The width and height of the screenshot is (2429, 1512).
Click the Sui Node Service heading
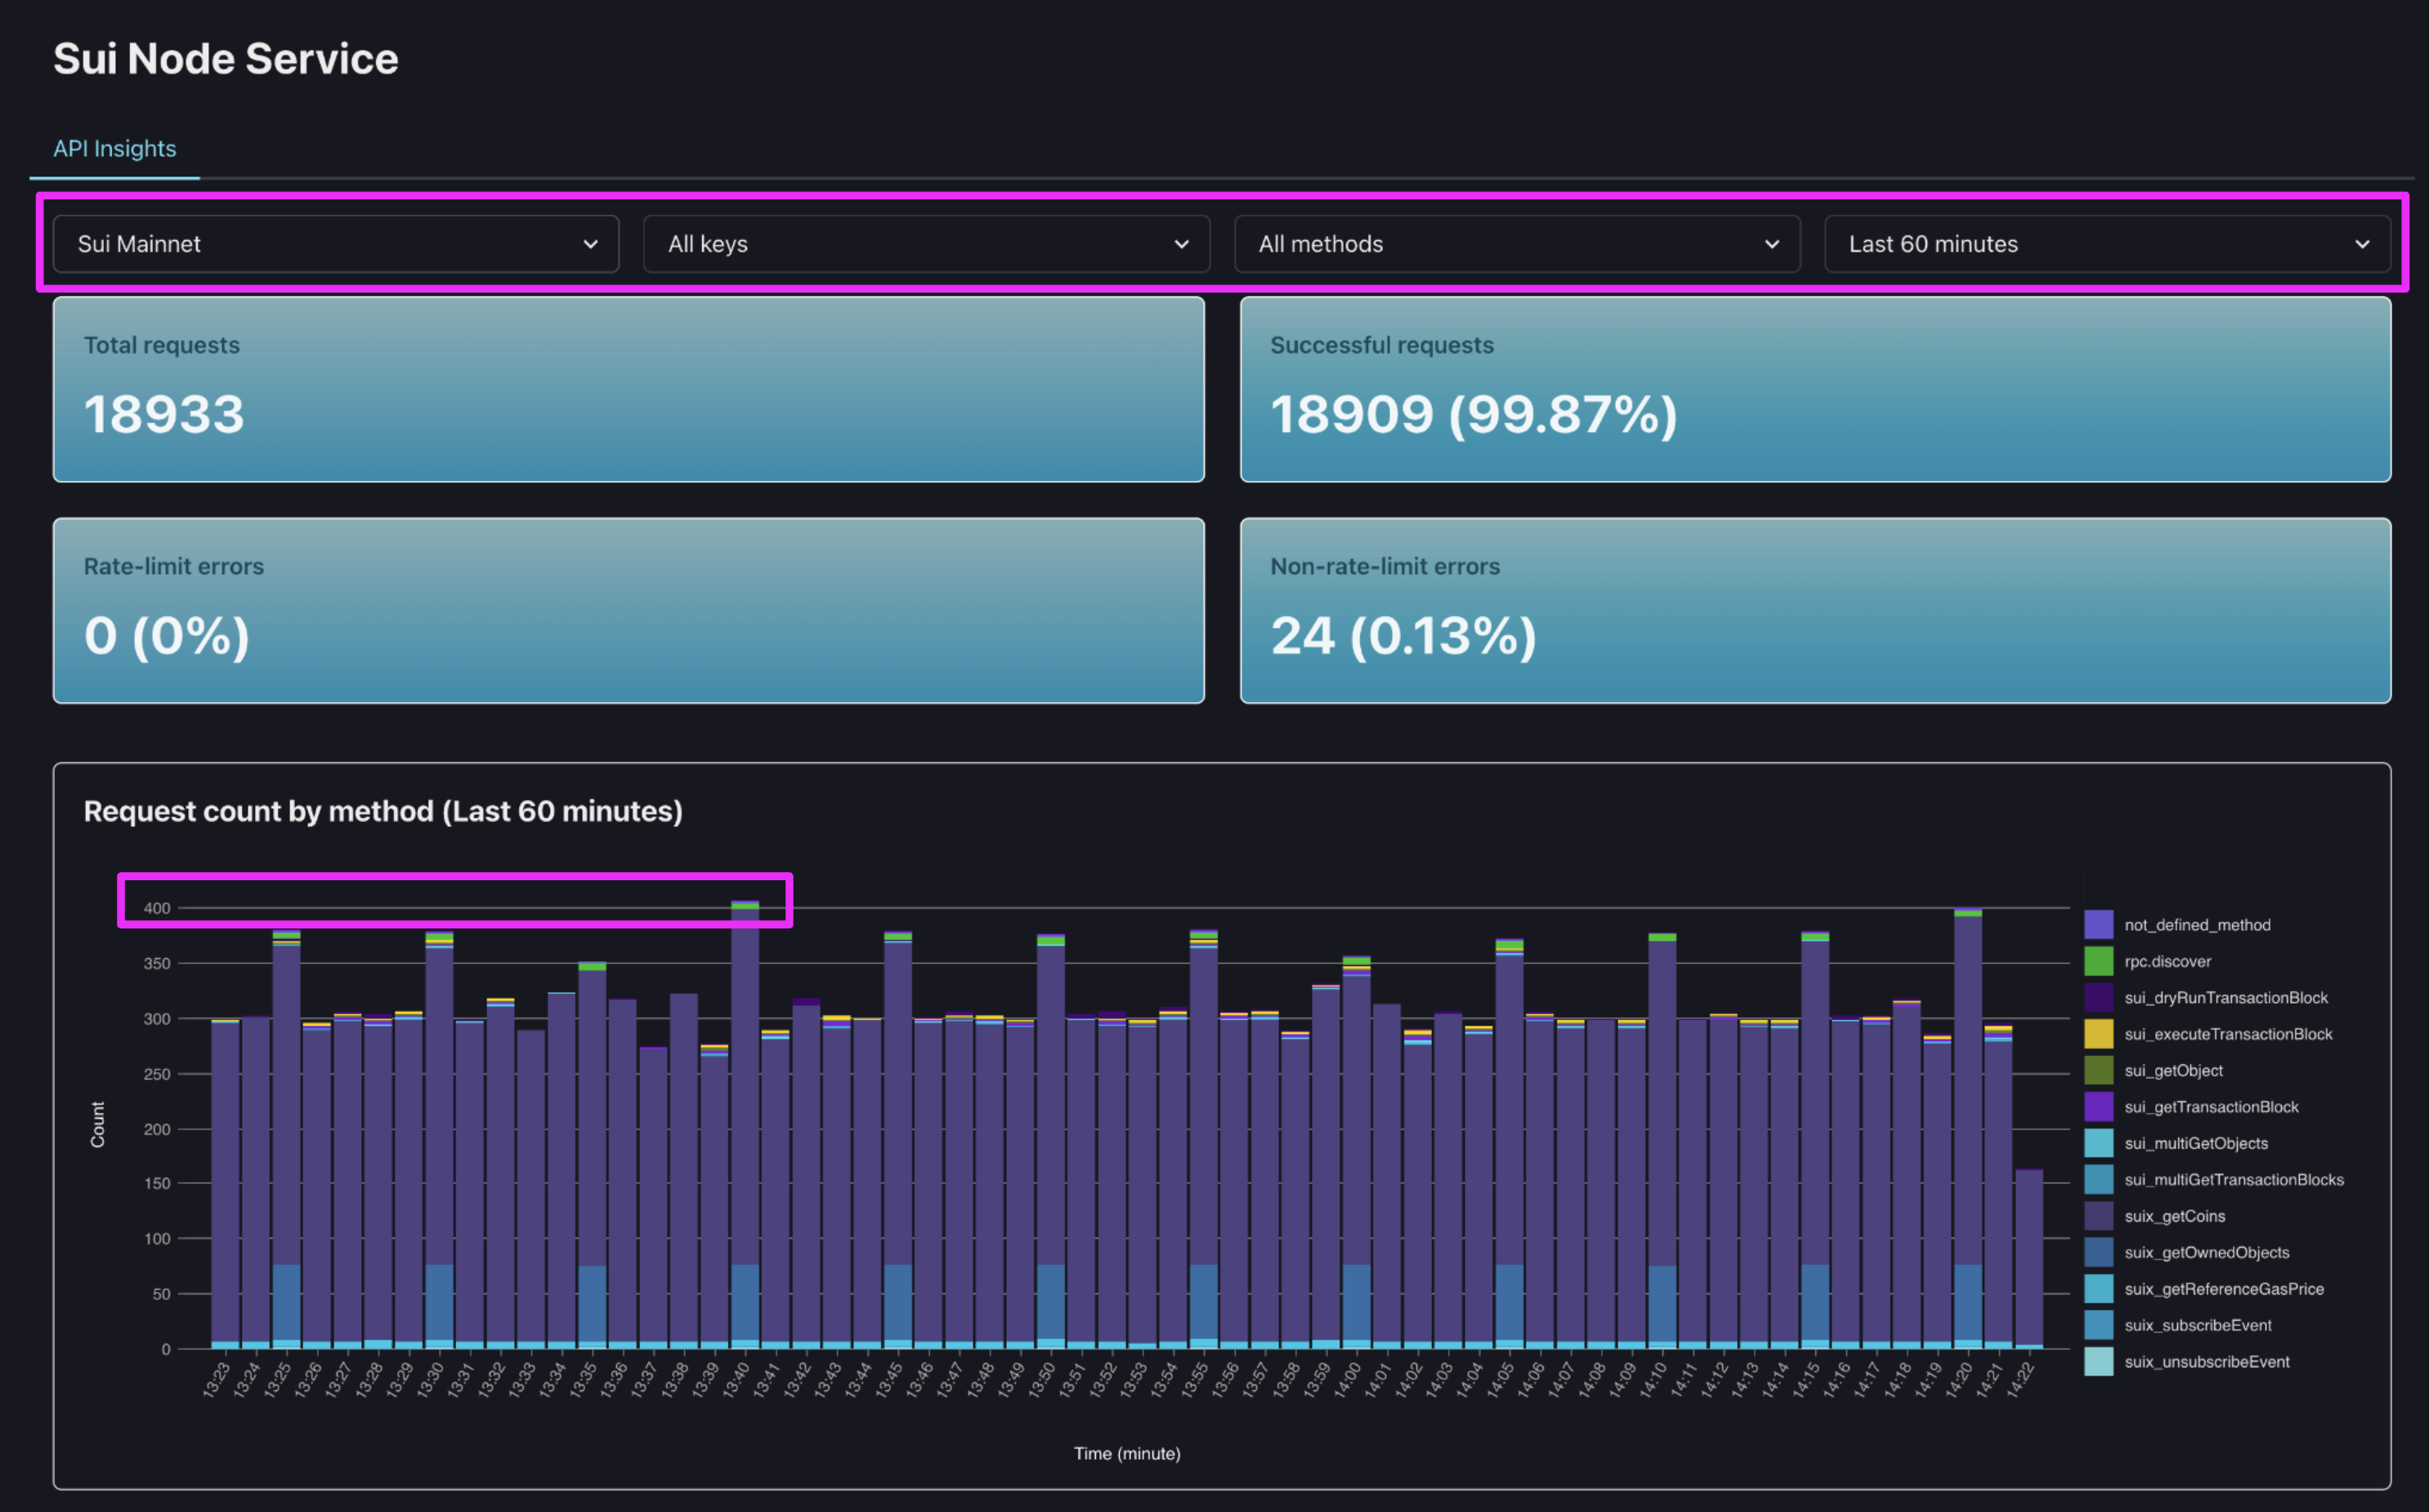coord(226,59)
